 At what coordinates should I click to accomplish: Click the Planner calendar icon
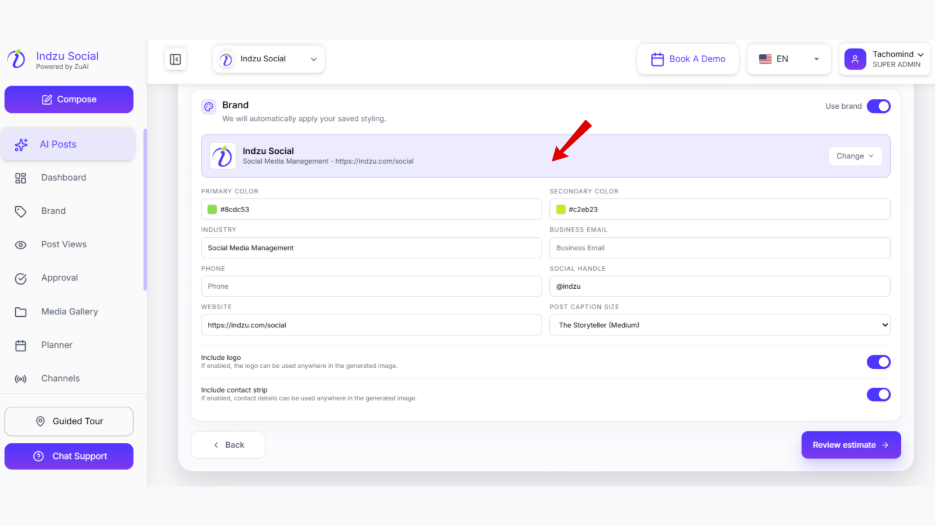[20, 345]
